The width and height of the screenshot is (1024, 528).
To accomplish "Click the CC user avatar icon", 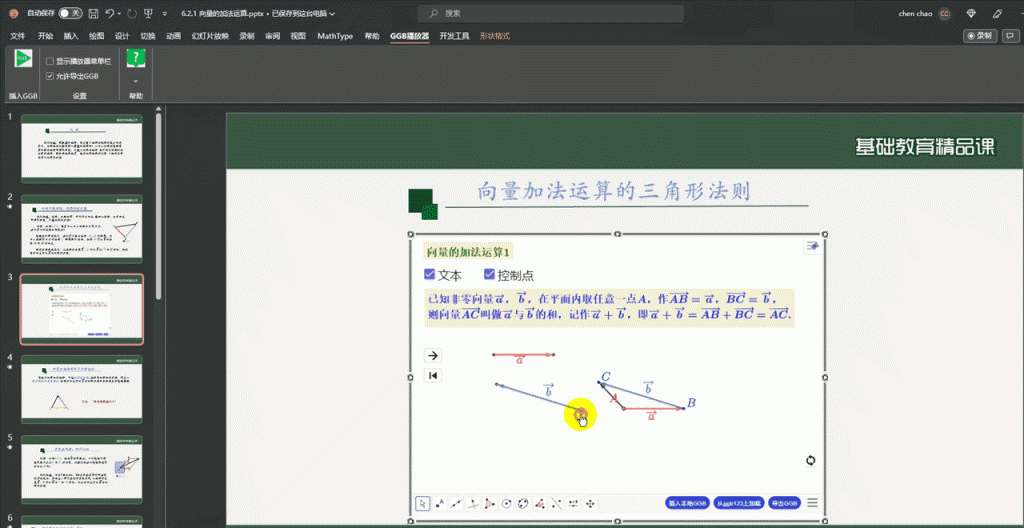I will tap(944, 14).
